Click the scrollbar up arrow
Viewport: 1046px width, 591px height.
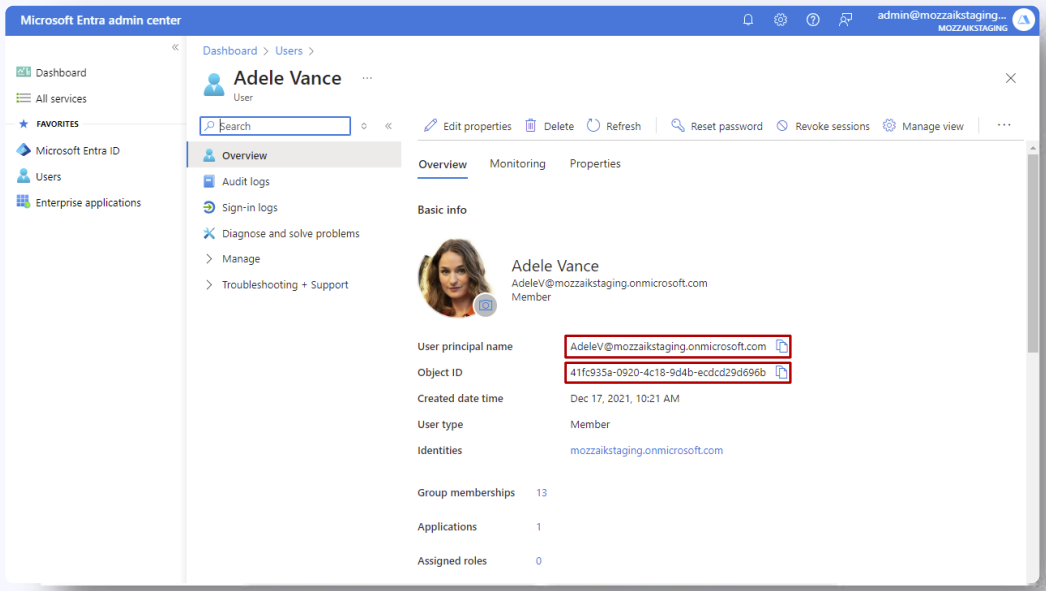click(x=1033, y=147)
